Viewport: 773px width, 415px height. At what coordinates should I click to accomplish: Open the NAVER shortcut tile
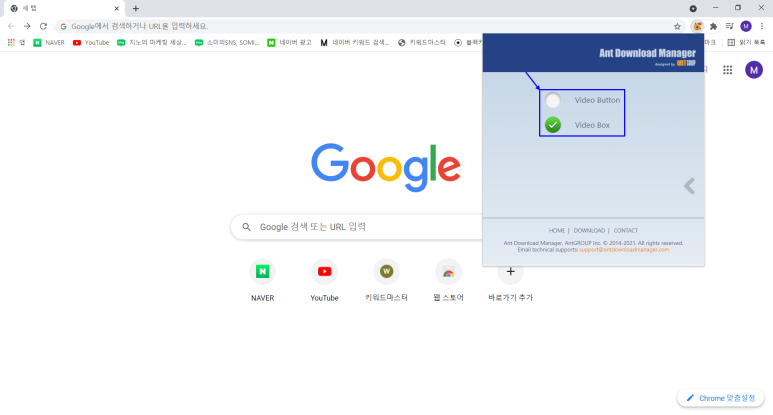262,280
